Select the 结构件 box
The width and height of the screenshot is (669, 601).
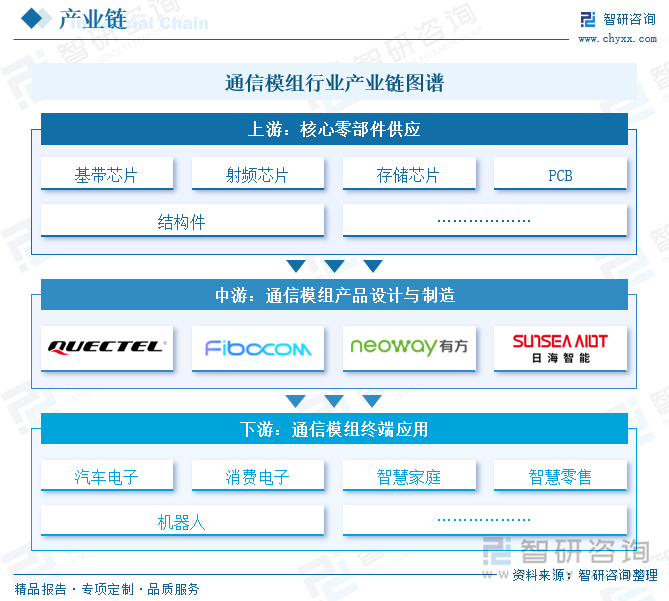click(x=182, y=220)
